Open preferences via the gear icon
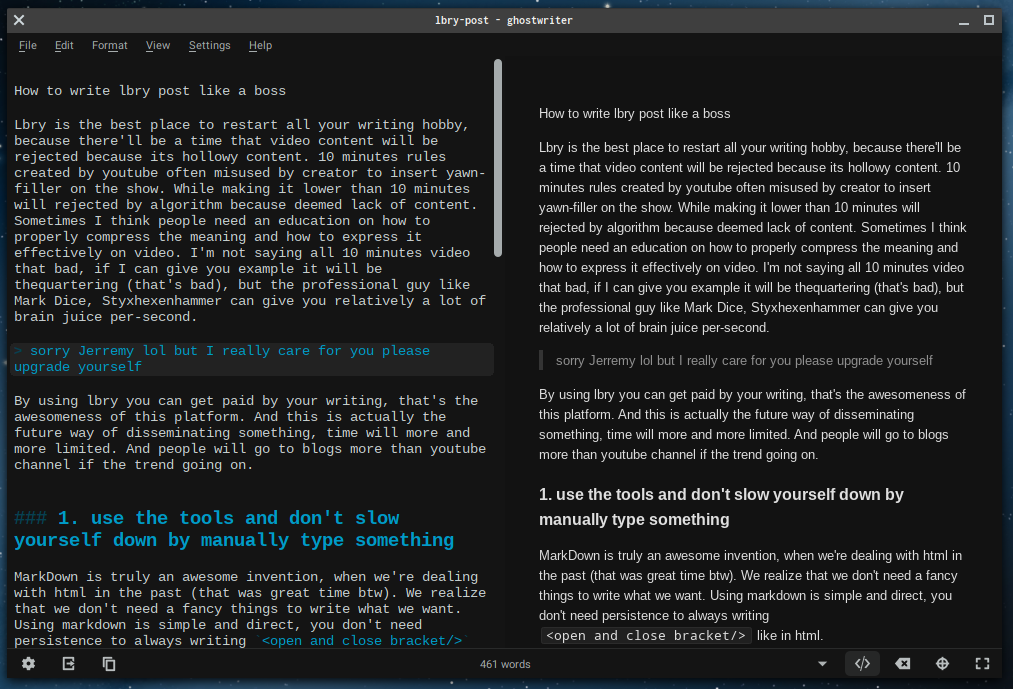The height and width of the screenshot is (689, 1013). [28, 664]
